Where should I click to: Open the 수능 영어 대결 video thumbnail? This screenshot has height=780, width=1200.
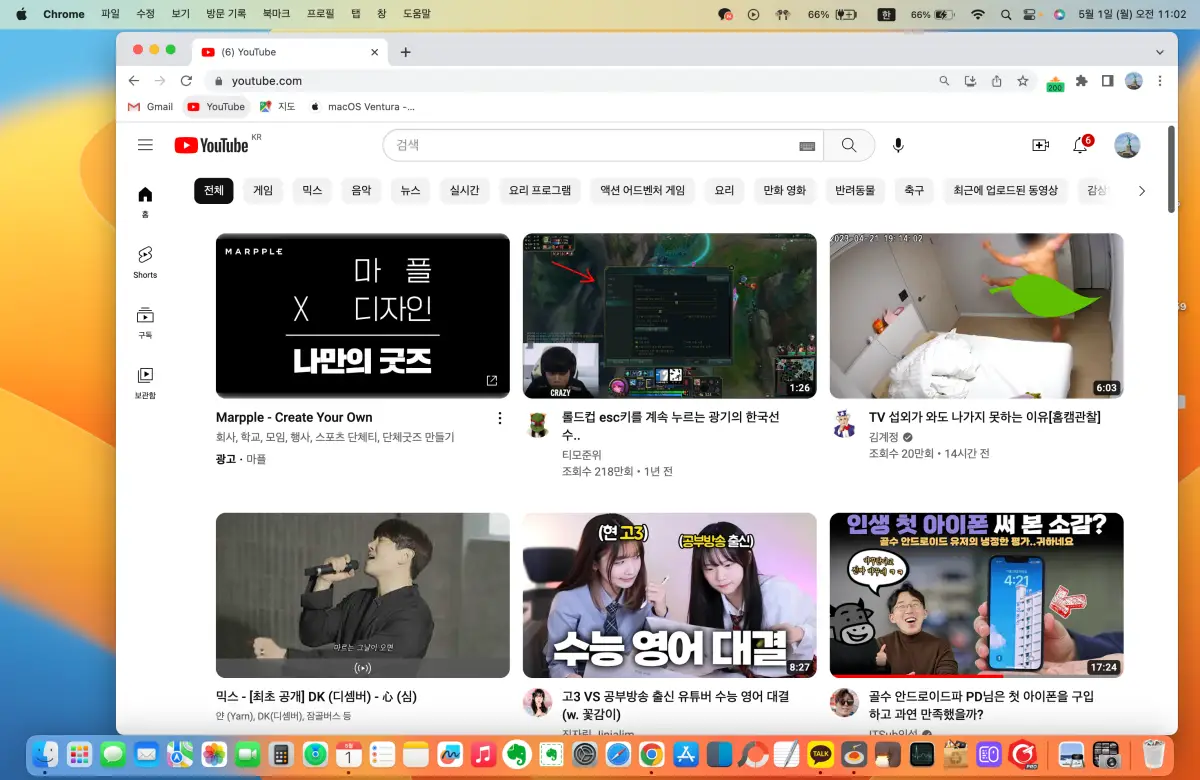[x=670, y=595]
